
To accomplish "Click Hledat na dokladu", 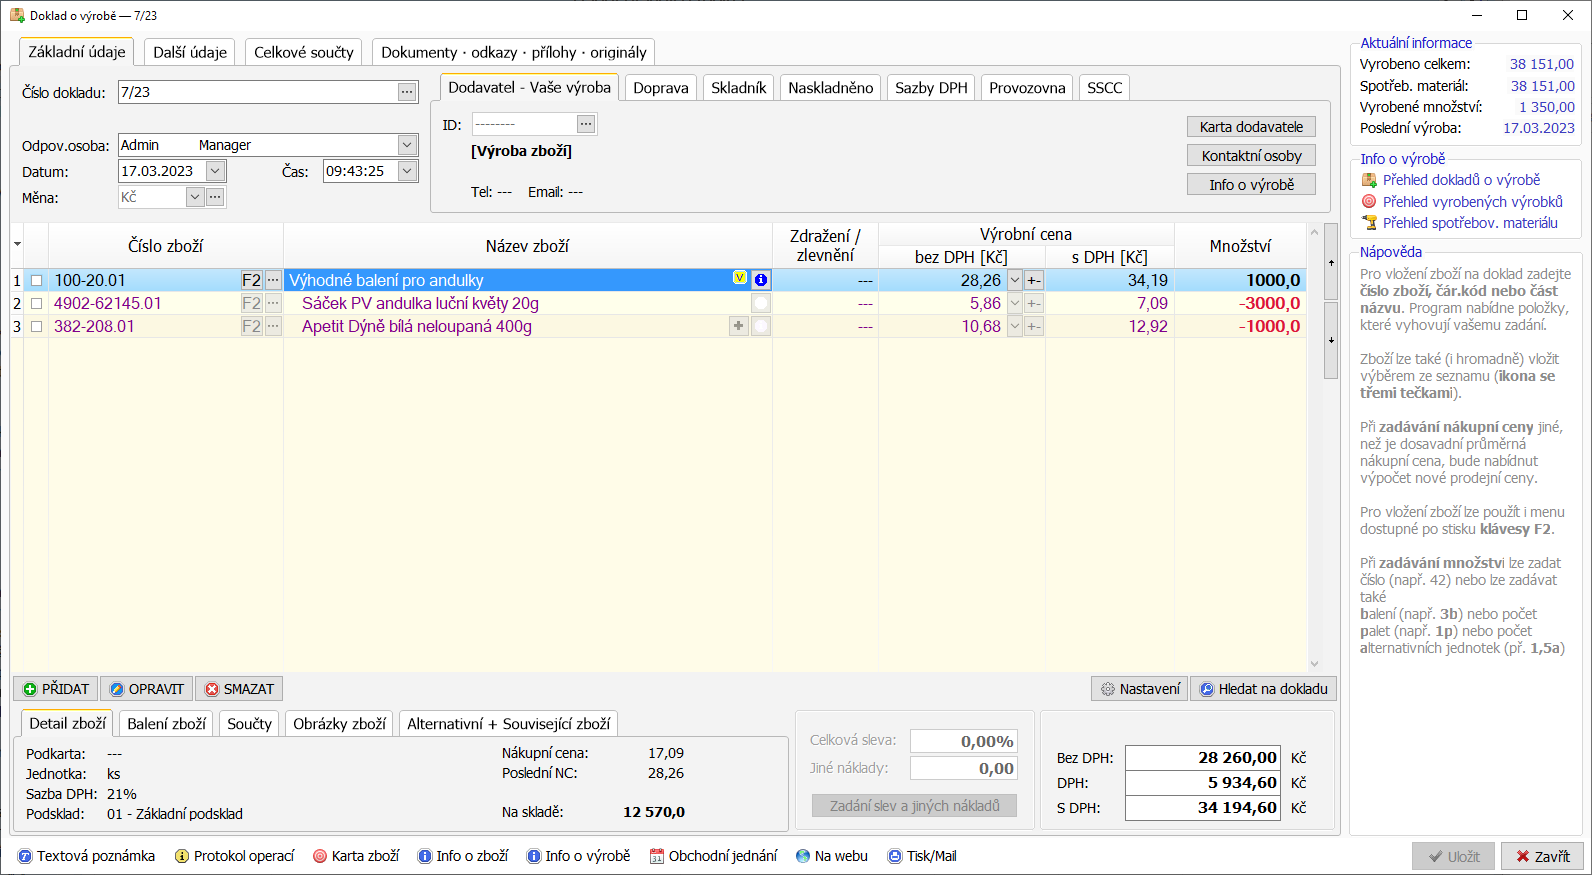I will point(1264,689).
